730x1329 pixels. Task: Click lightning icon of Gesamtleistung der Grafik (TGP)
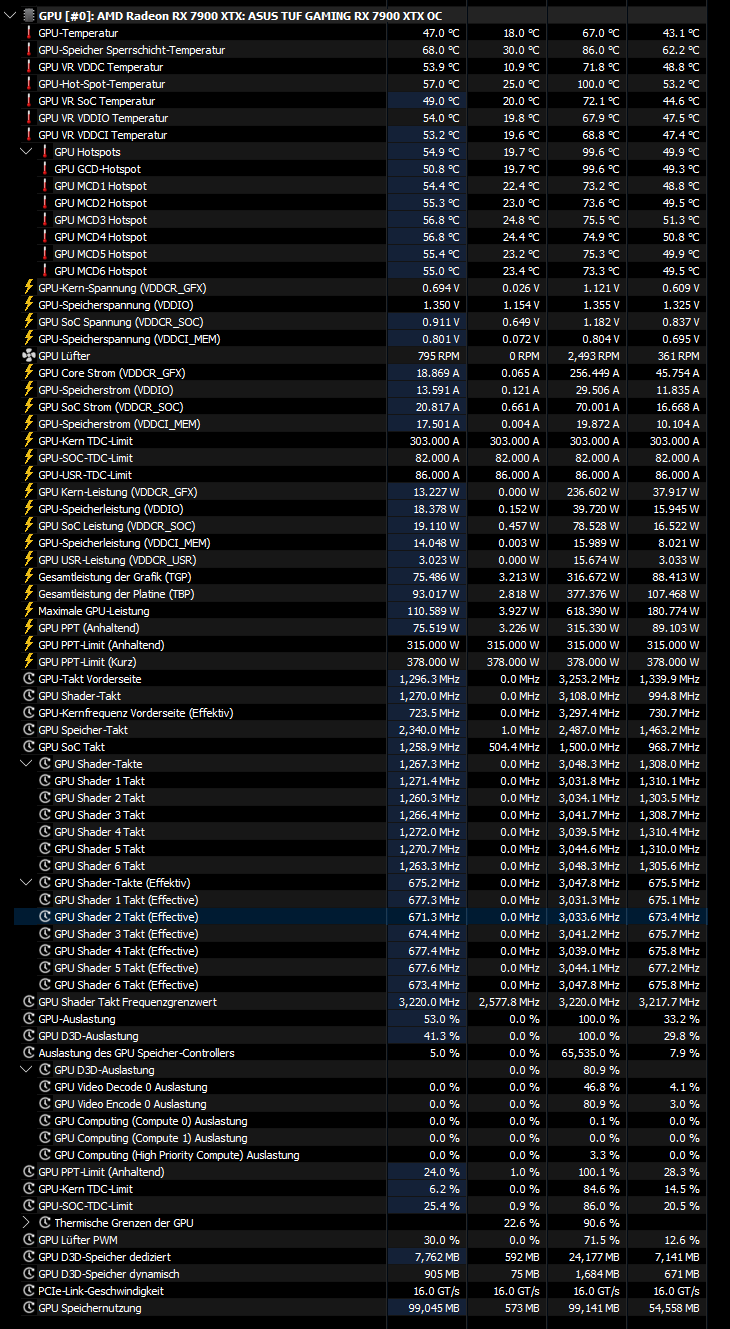click(29, 577)
